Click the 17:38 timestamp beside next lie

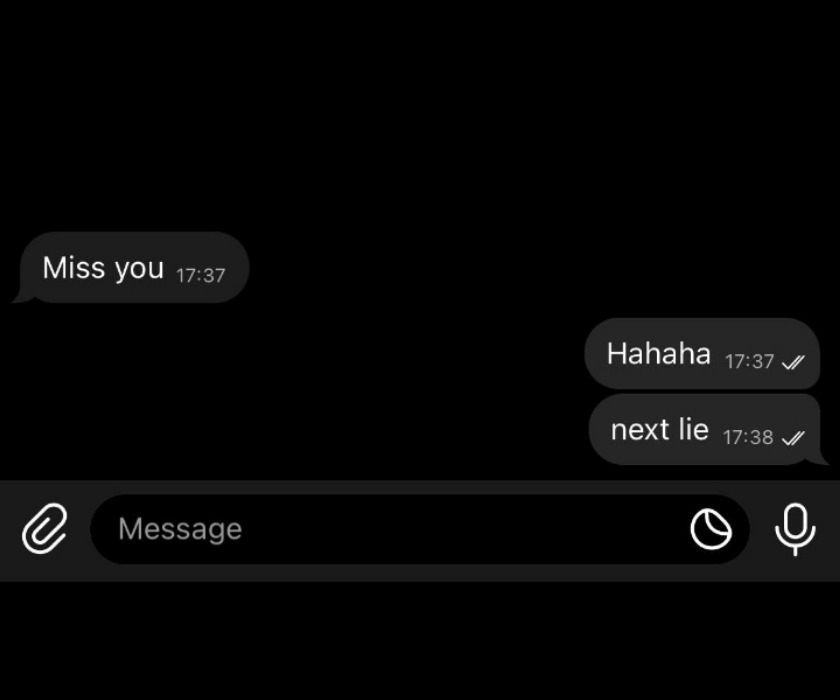pyautogui.click(x=748, y=437)
